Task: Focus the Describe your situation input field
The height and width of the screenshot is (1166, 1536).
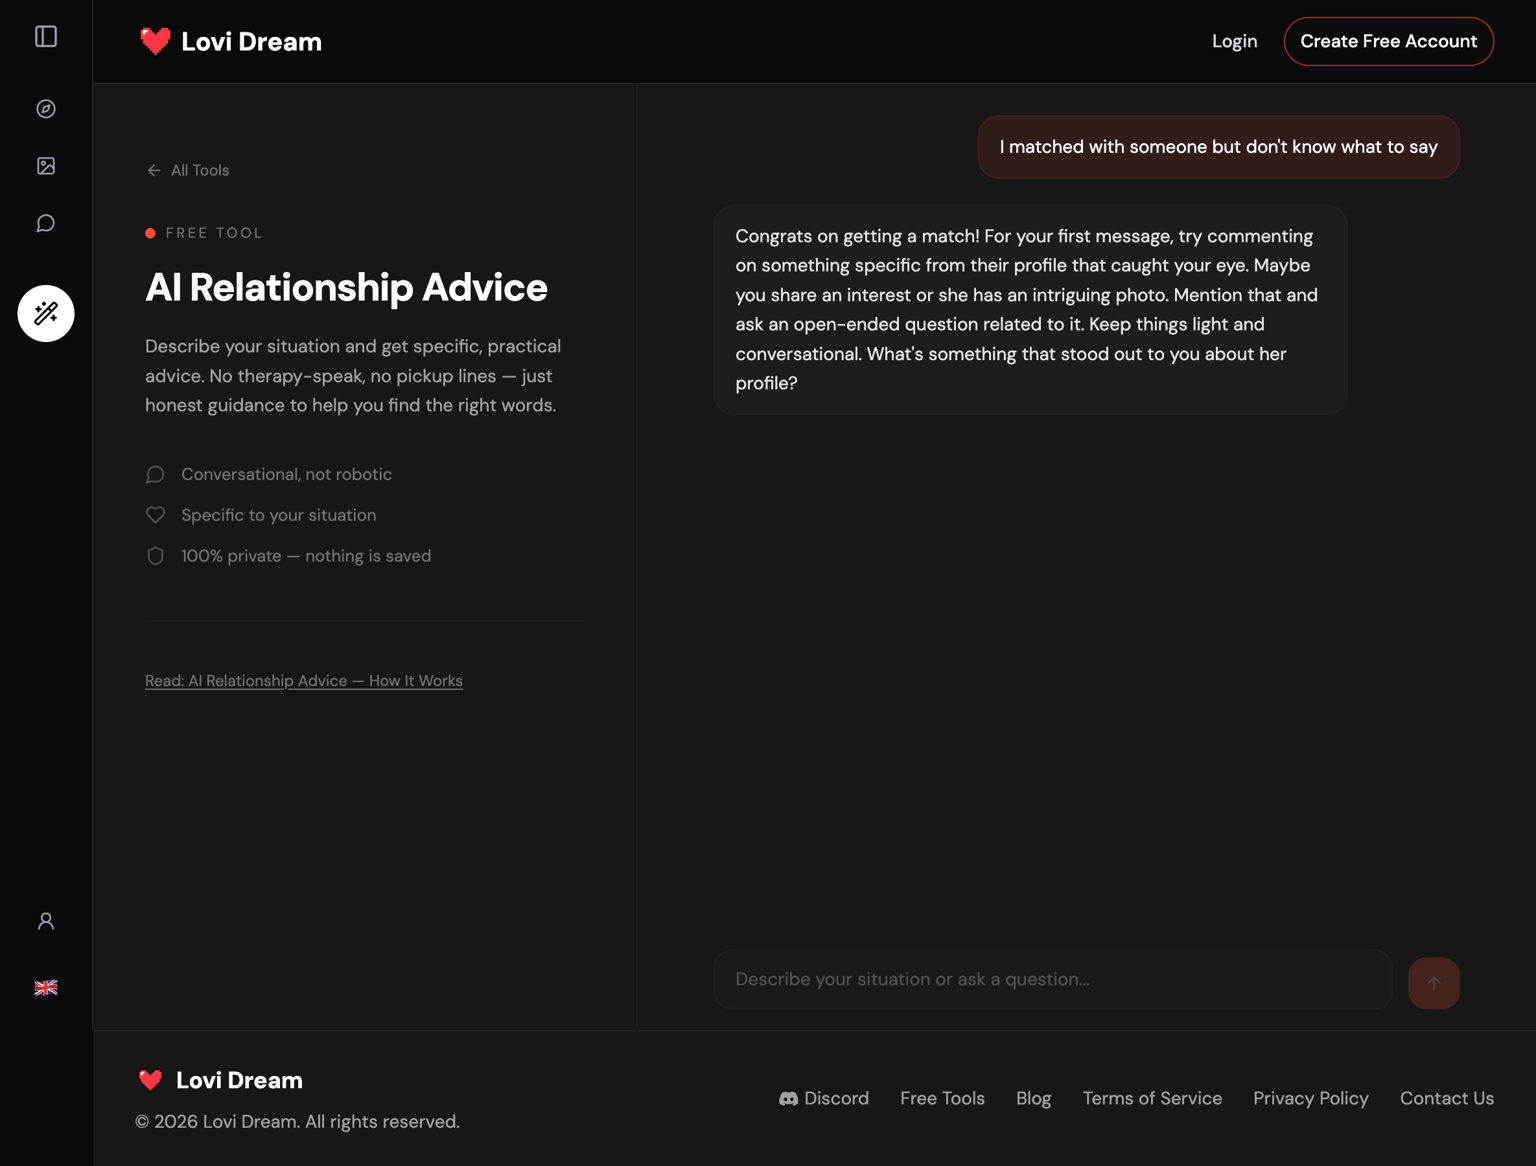Action: (x=1053, y=979)
